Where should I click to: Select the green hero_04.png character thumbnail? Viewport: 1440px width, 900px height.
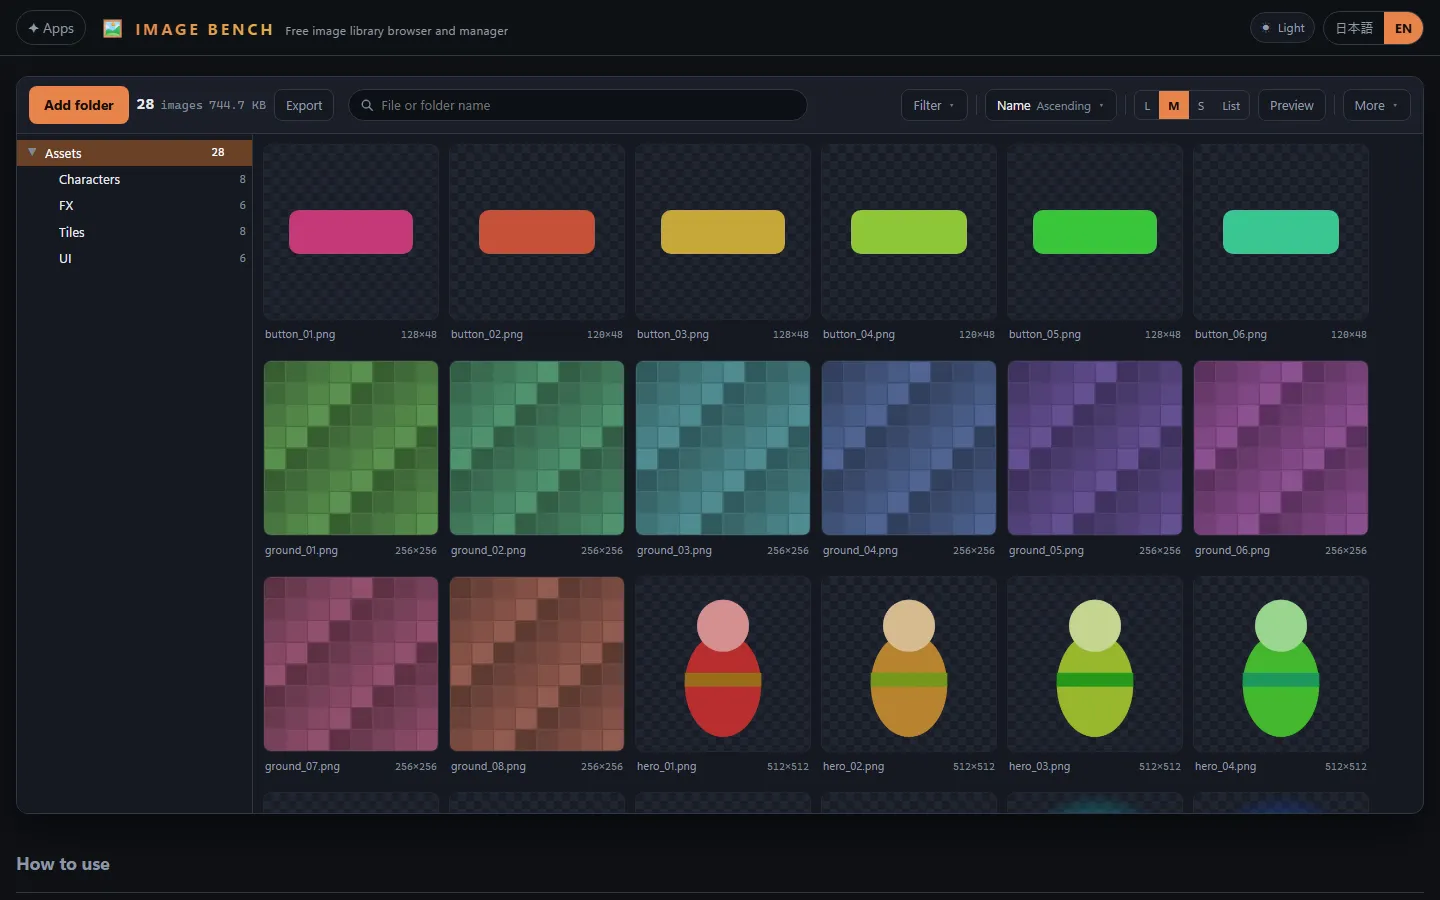click(x=1281, y=664)
